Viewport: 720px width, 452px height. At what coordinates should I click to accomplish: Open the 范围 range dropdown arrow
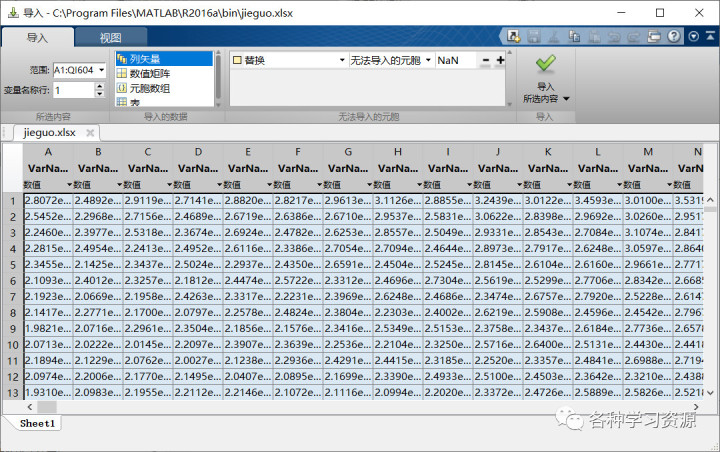coord(101,70)
